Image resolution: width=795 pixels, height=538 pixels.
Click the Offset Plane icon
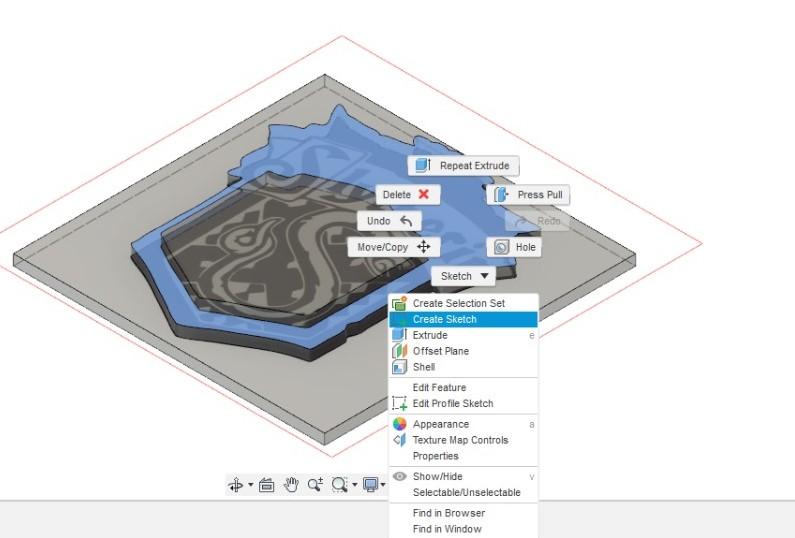400,351
